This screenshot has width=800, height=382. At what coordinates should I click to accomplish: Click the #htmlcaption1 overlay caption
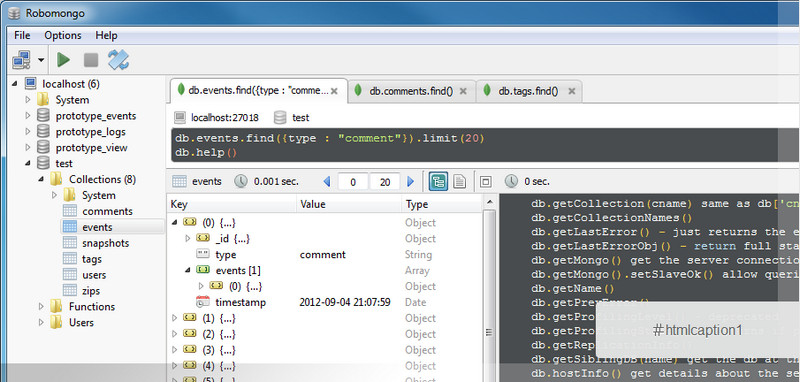point(697,330)
